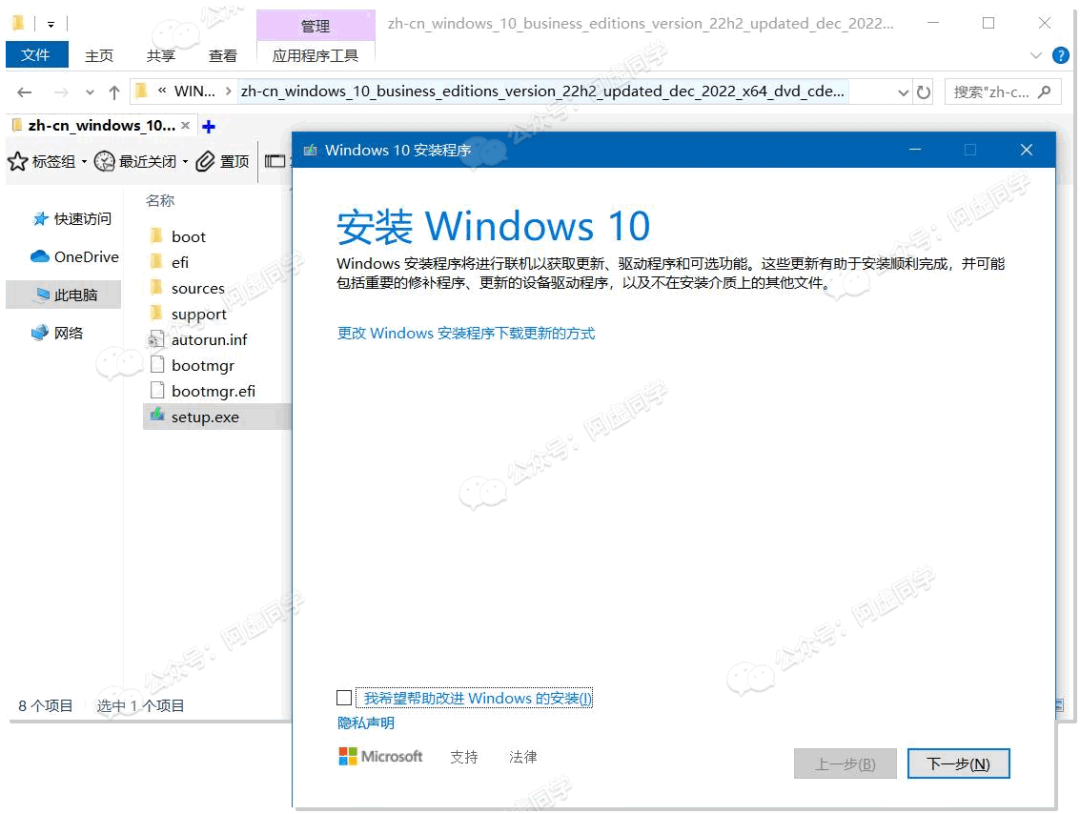This screenshot has height=814, width=1080.
Task: Close the zh-cn_windows_10 folder tab
Action: [x=185, y=125]
